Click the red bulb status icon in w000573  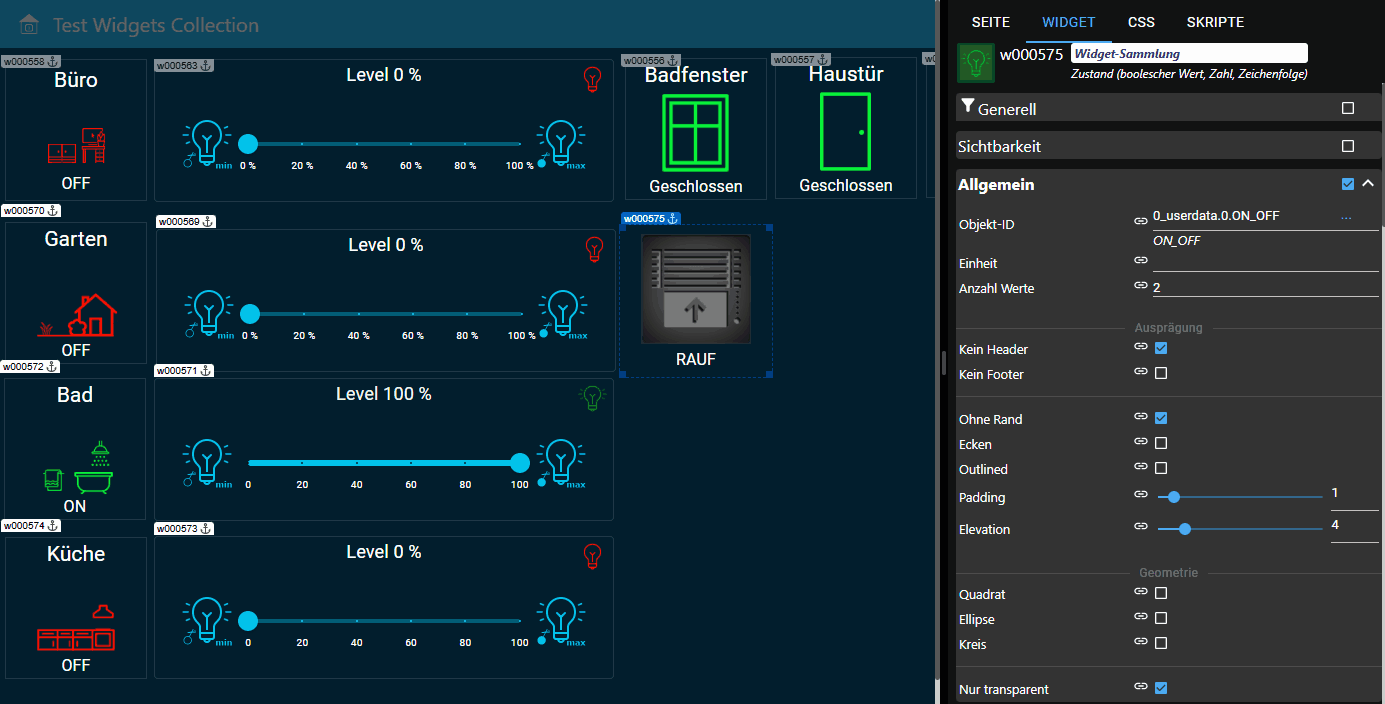point(592,556)
